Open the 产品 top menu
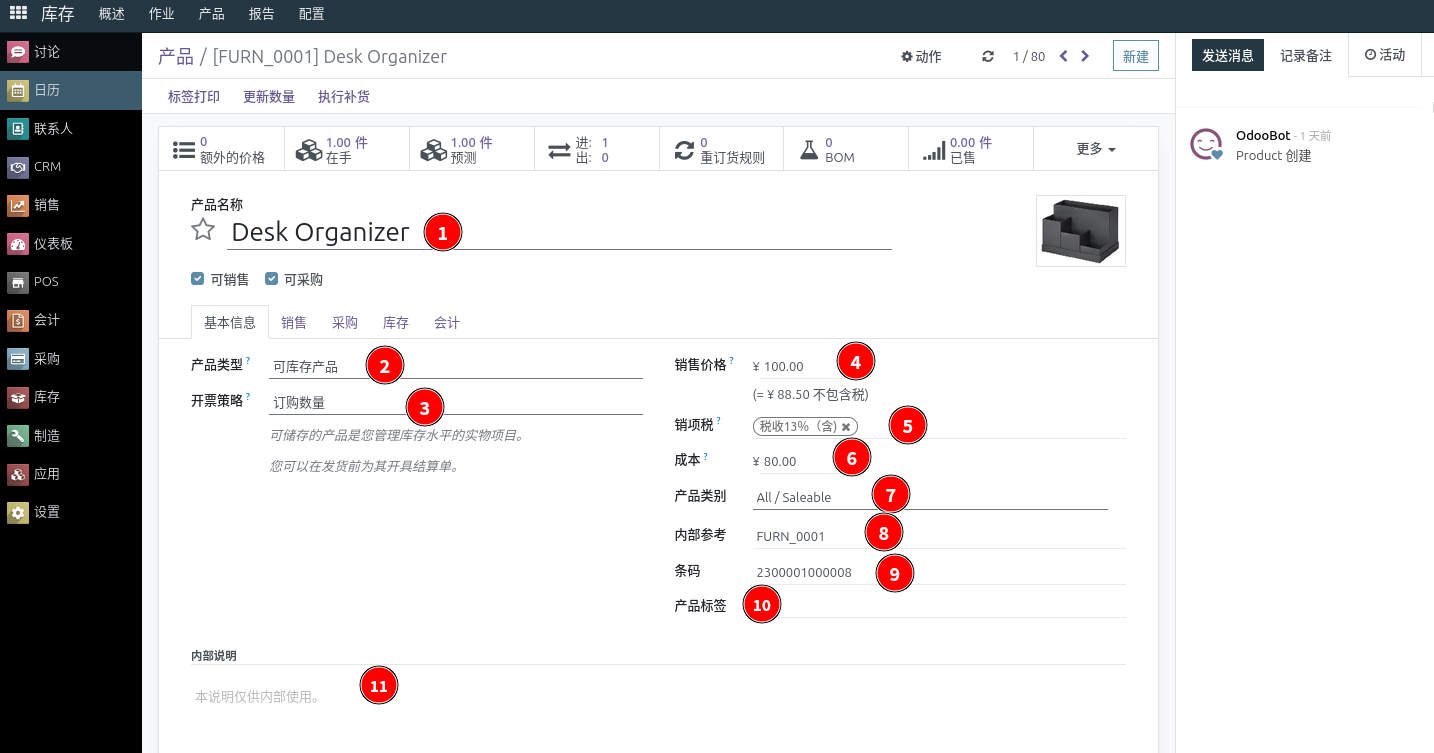This screenshot has width=1434, height=753. click(x=211, y=14)
